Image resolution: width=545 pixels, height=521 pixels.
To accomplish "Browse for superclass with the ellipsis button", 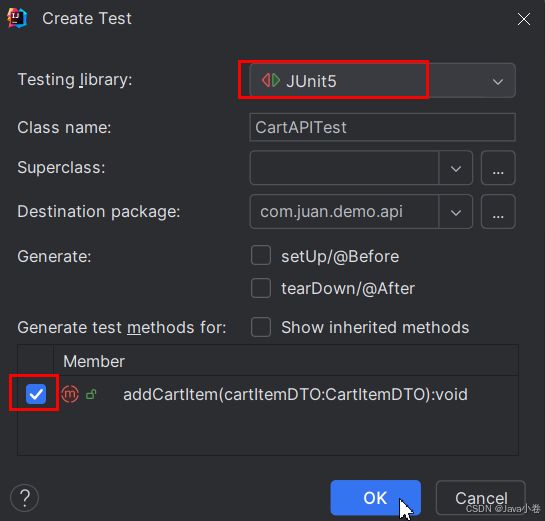I will pos(498,168).
